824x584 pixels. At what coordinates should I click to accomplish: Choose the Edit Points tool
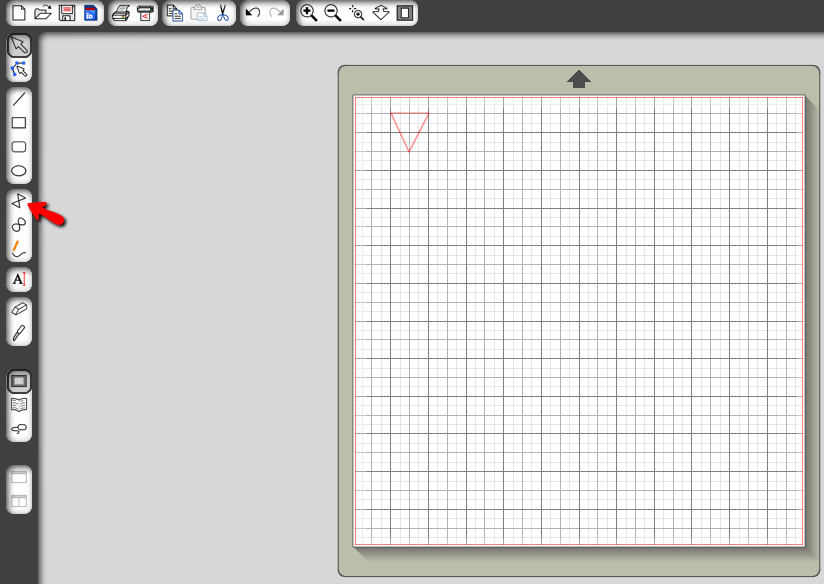[x=19, y=69]
